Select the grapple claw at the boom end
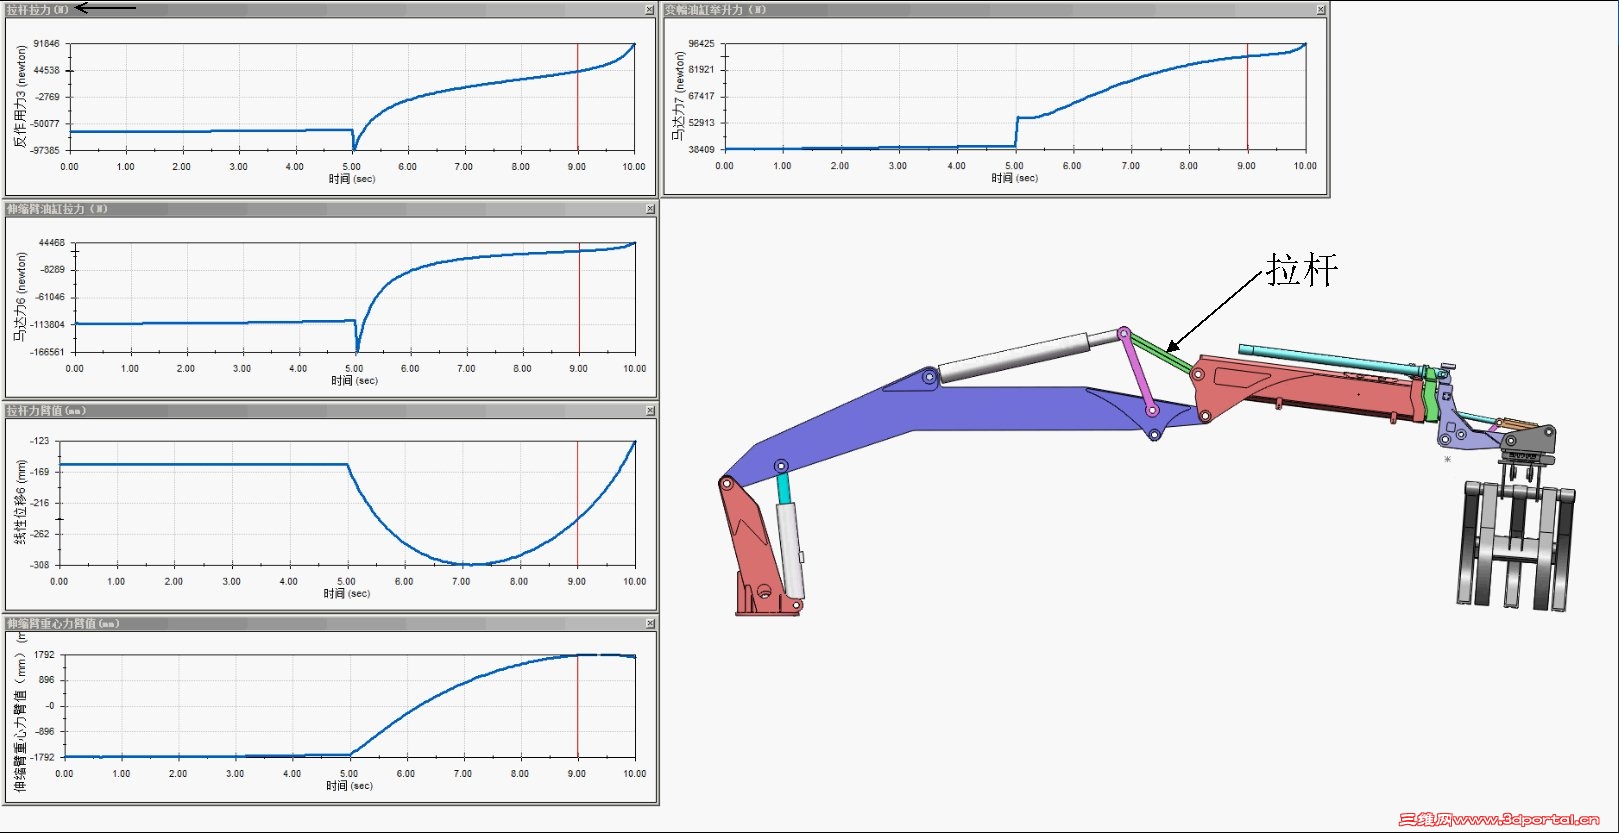The height and width of the screenshot is (833, 1619). [1516, 545]
